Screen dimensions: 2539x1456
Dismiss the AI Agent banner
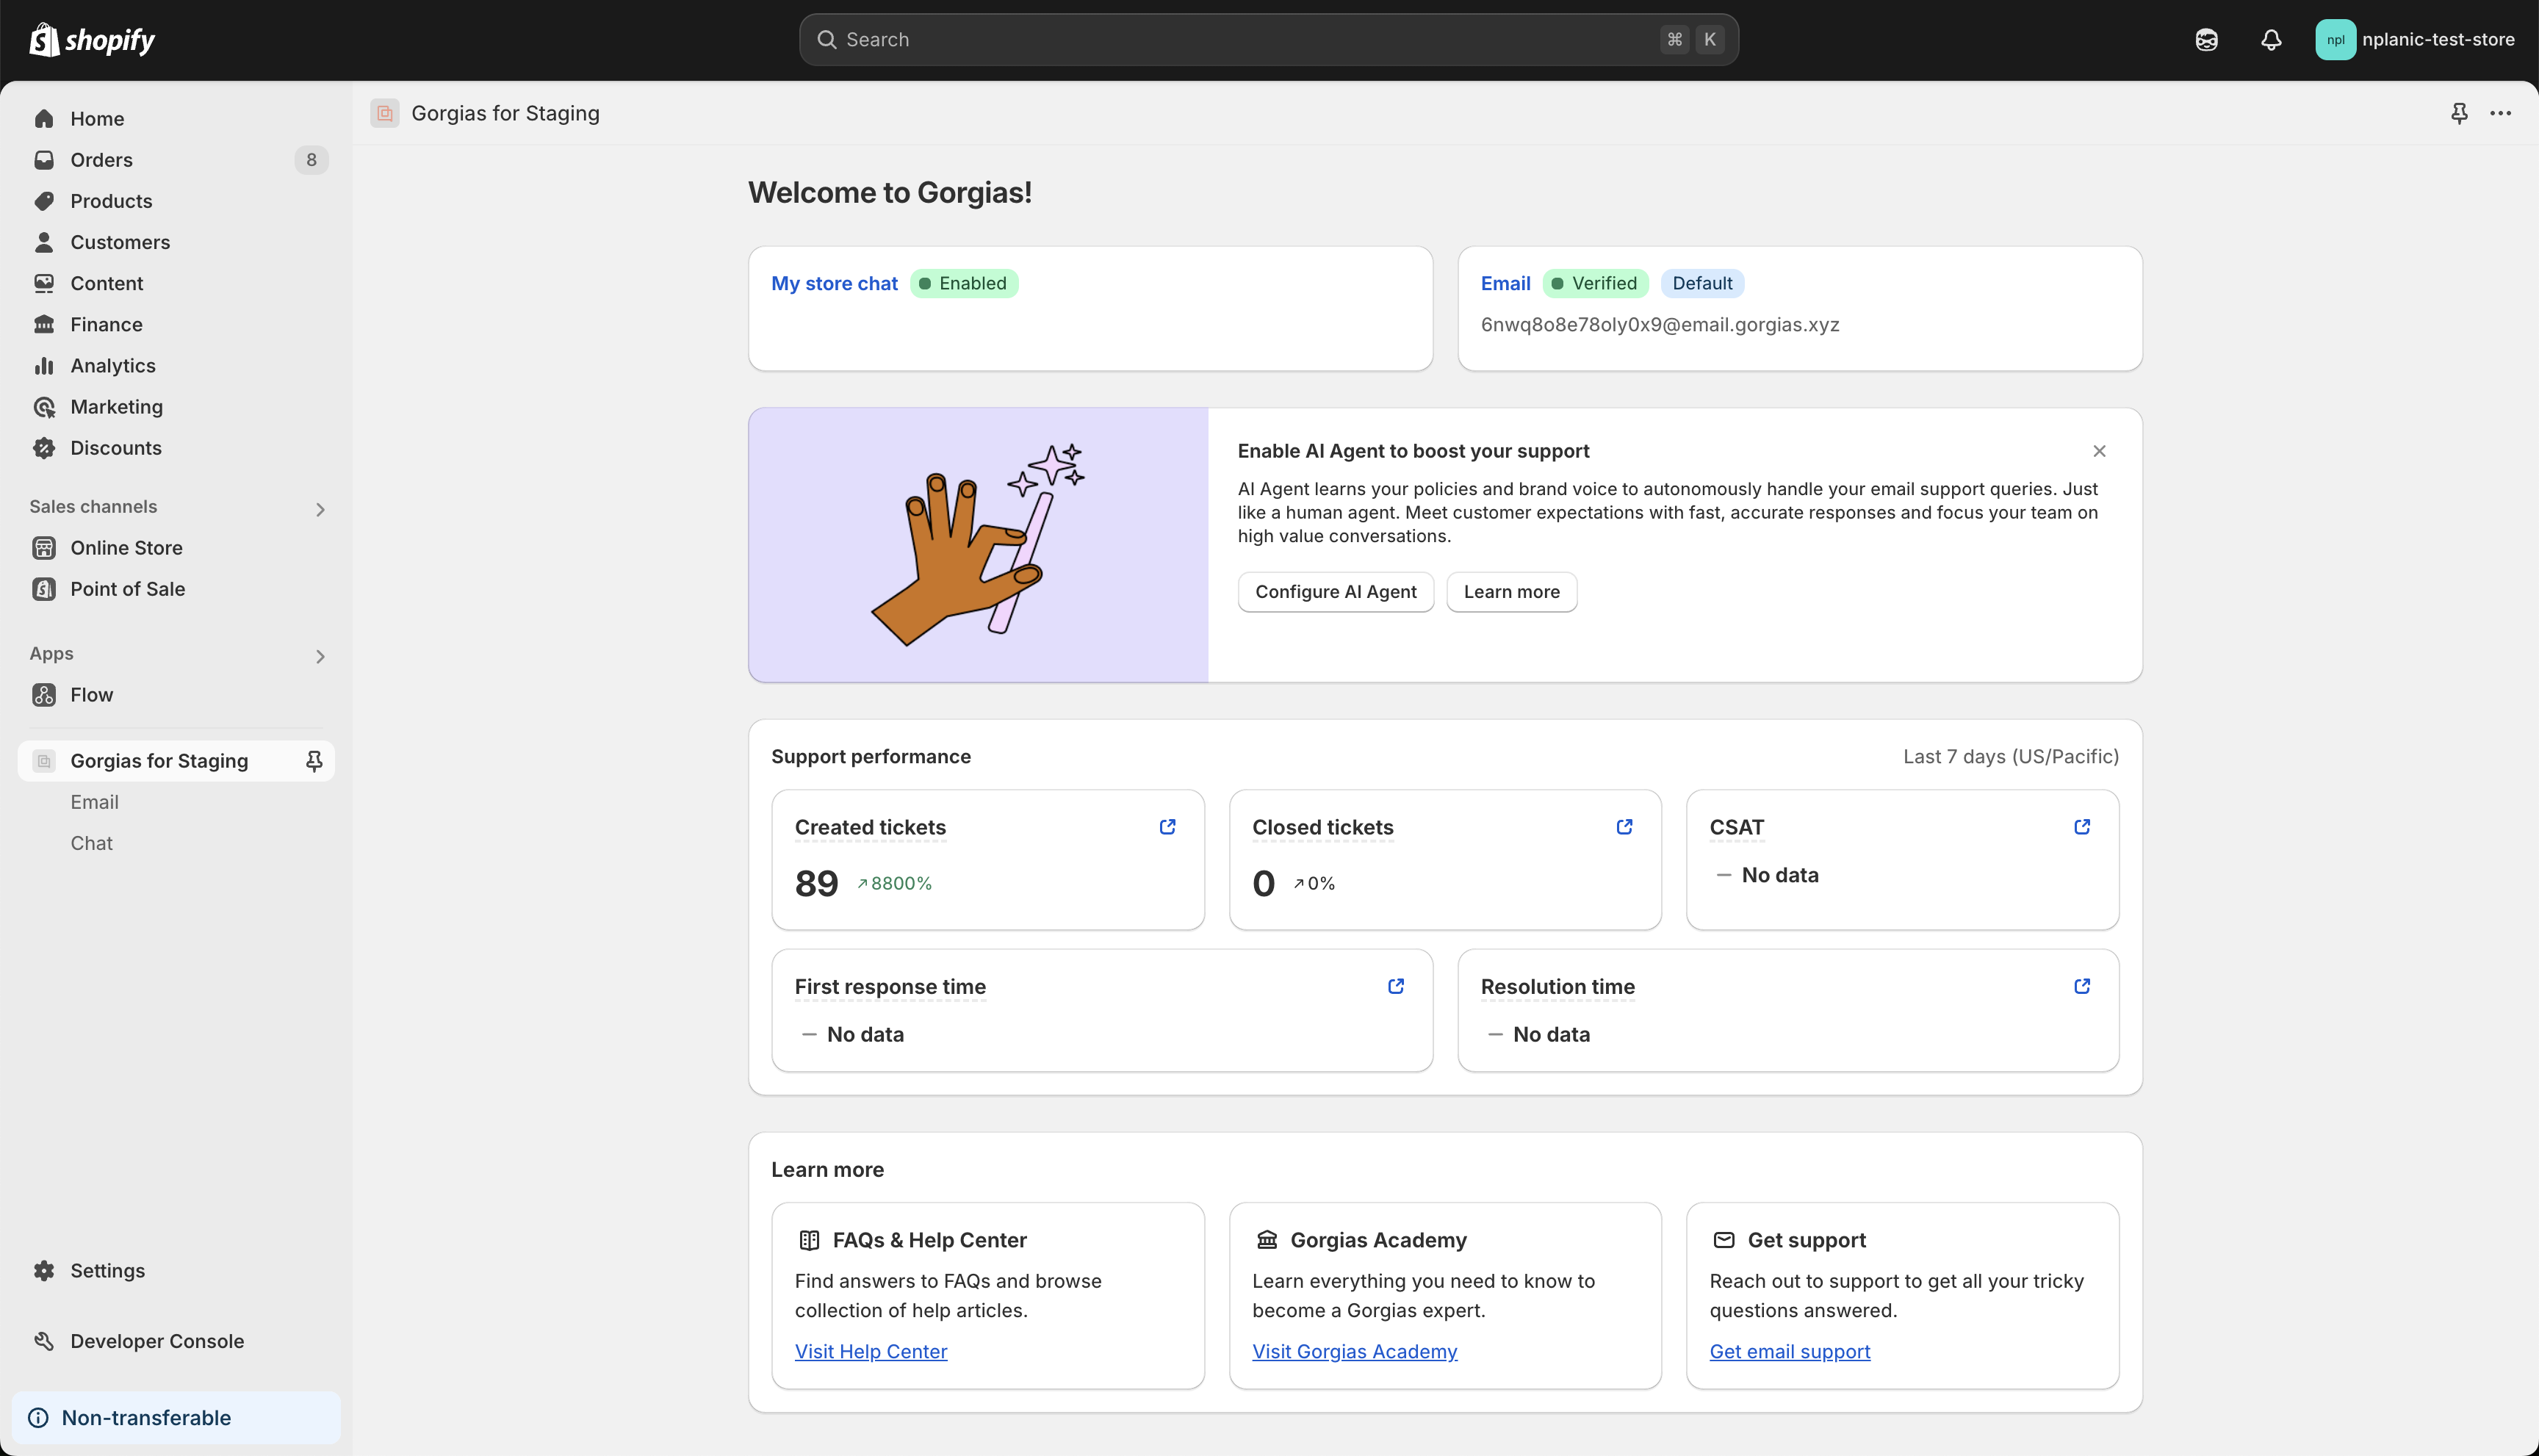(2099, 451)
